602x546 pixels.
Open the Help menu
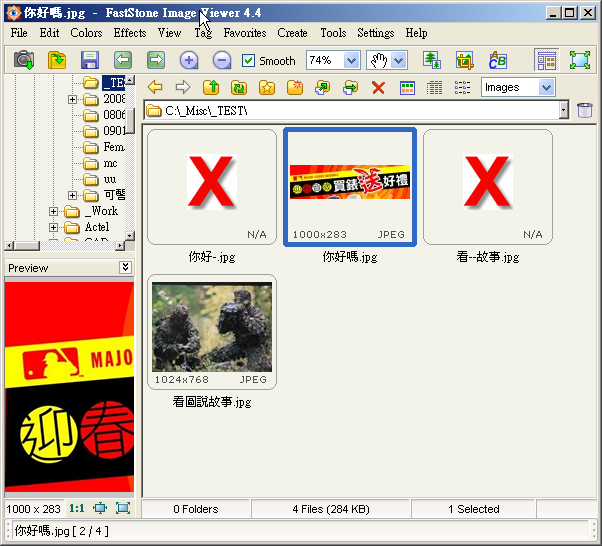(x=416, y=33)
